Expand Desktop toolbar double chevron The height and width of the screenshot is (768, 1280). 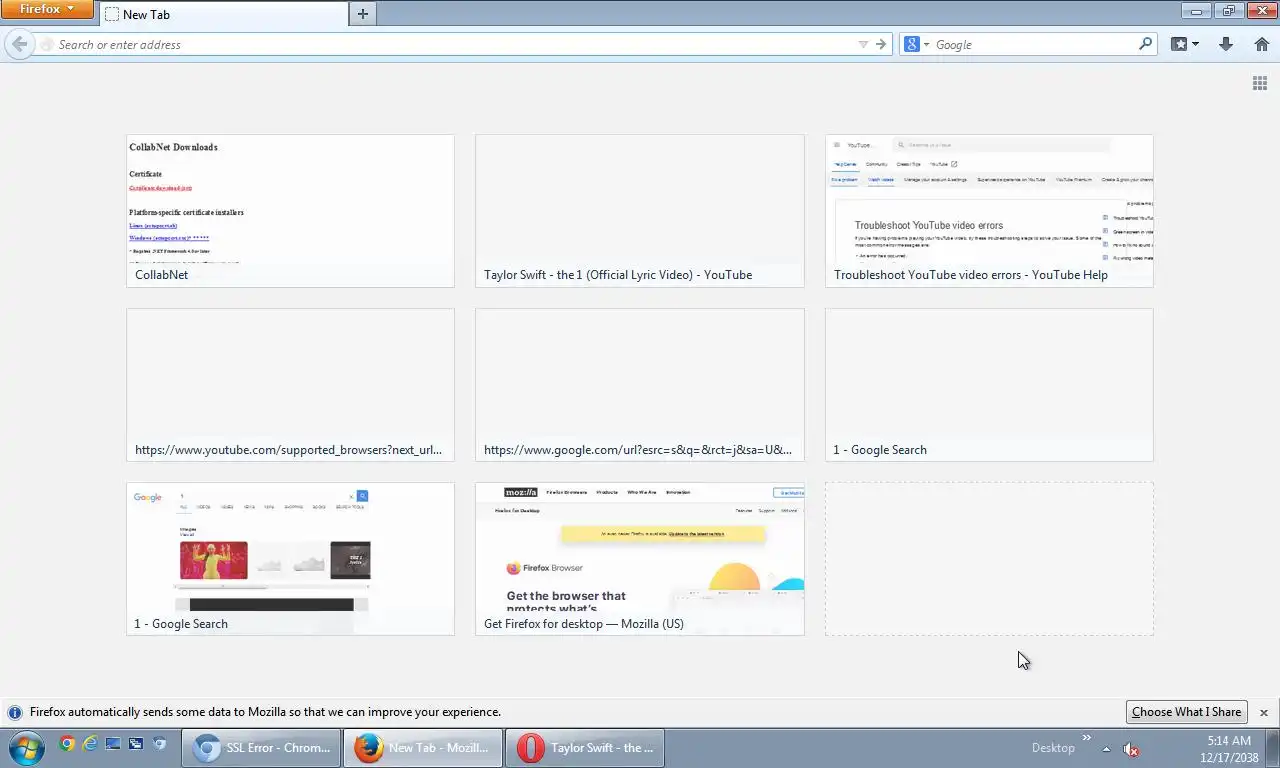[1087, 739]
